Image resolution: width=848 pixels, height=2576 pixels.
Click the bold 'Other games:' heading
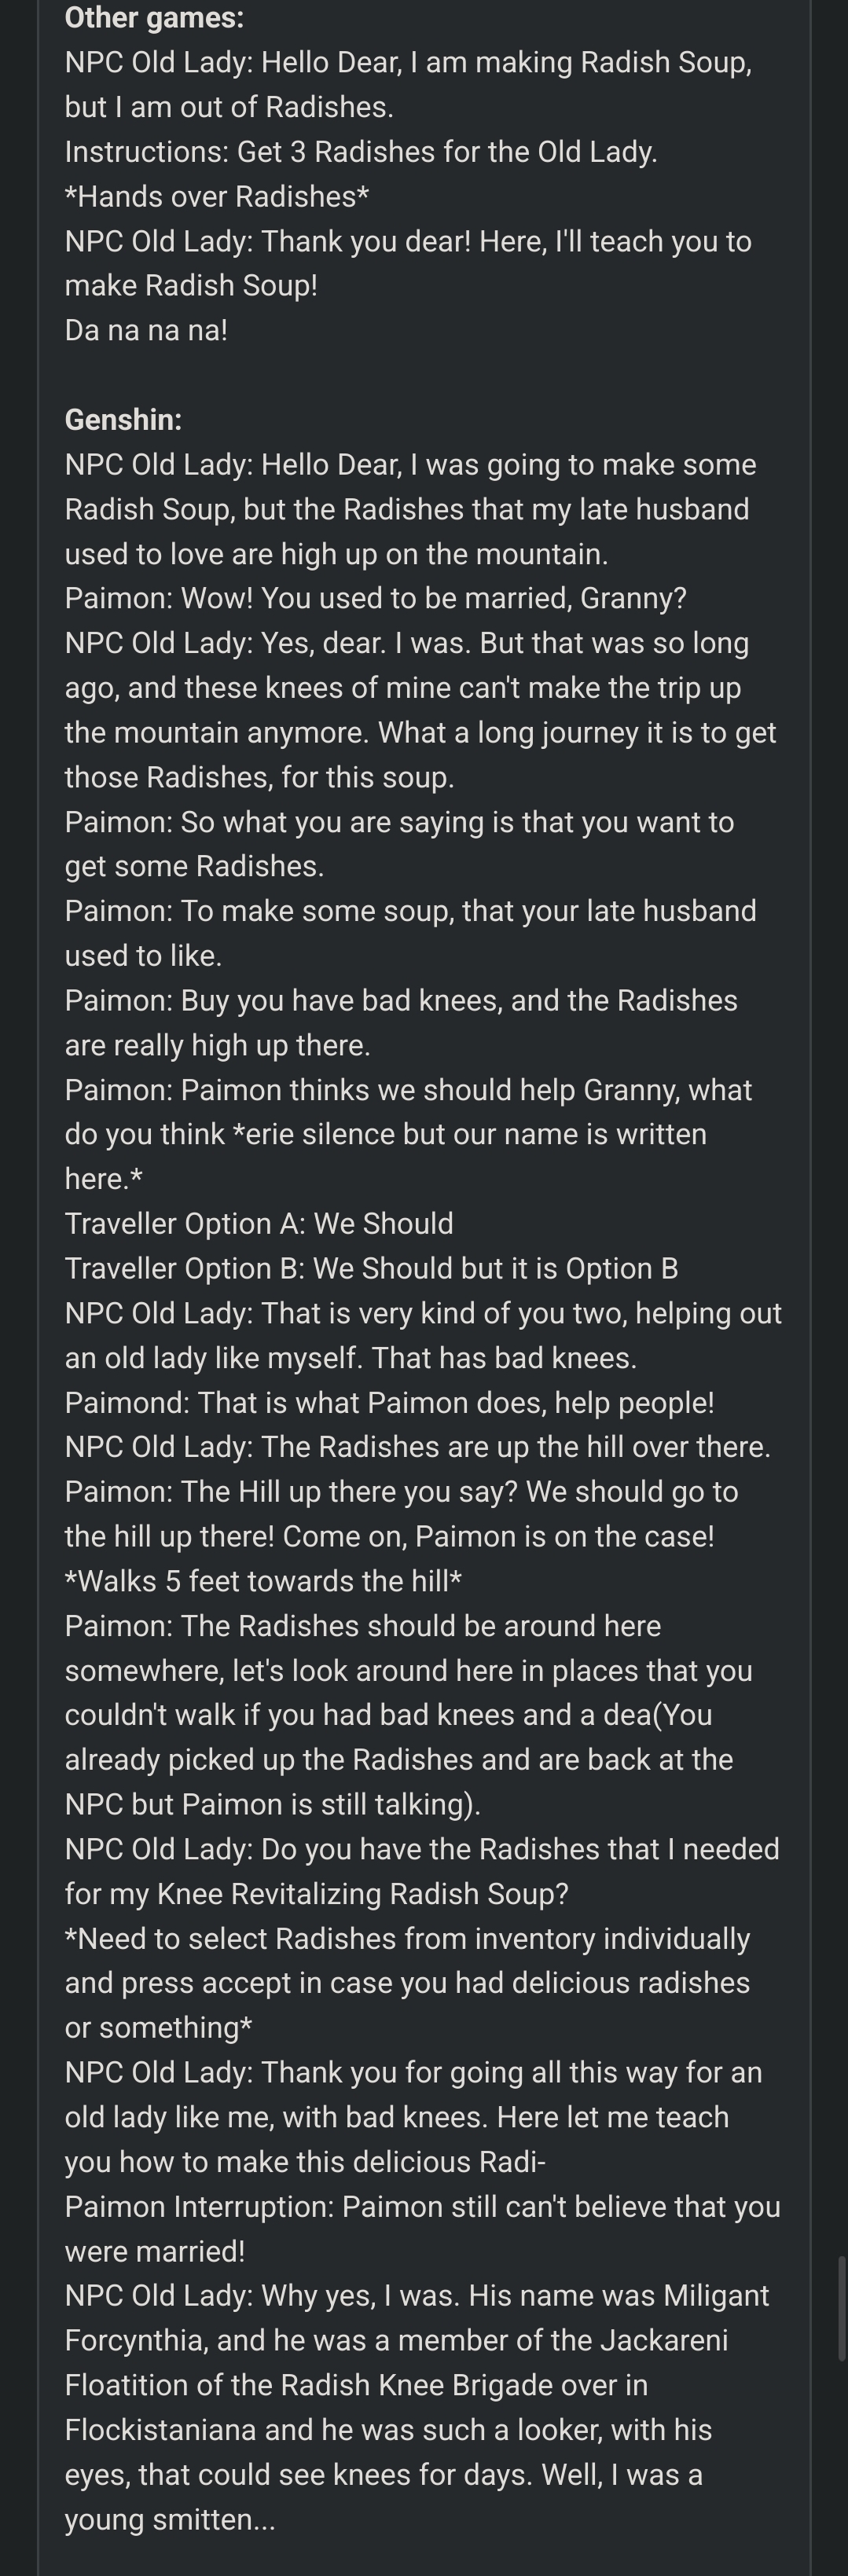[x=154, y=17]
